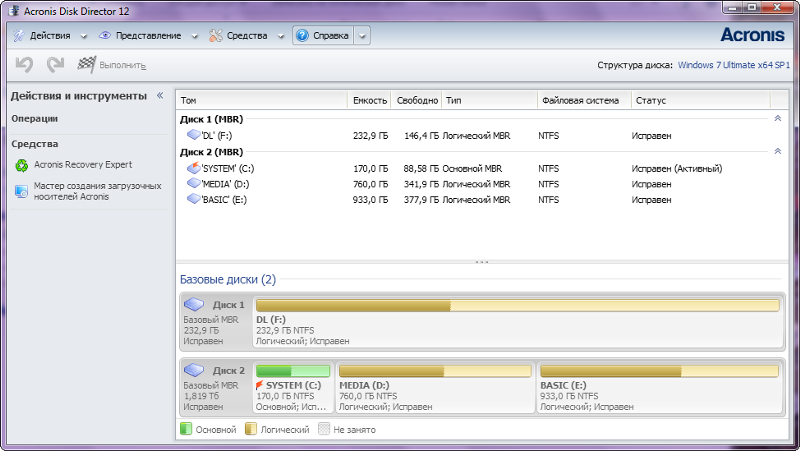Open the Действия menu
The image size is (800, 451).
pos(50,36)
